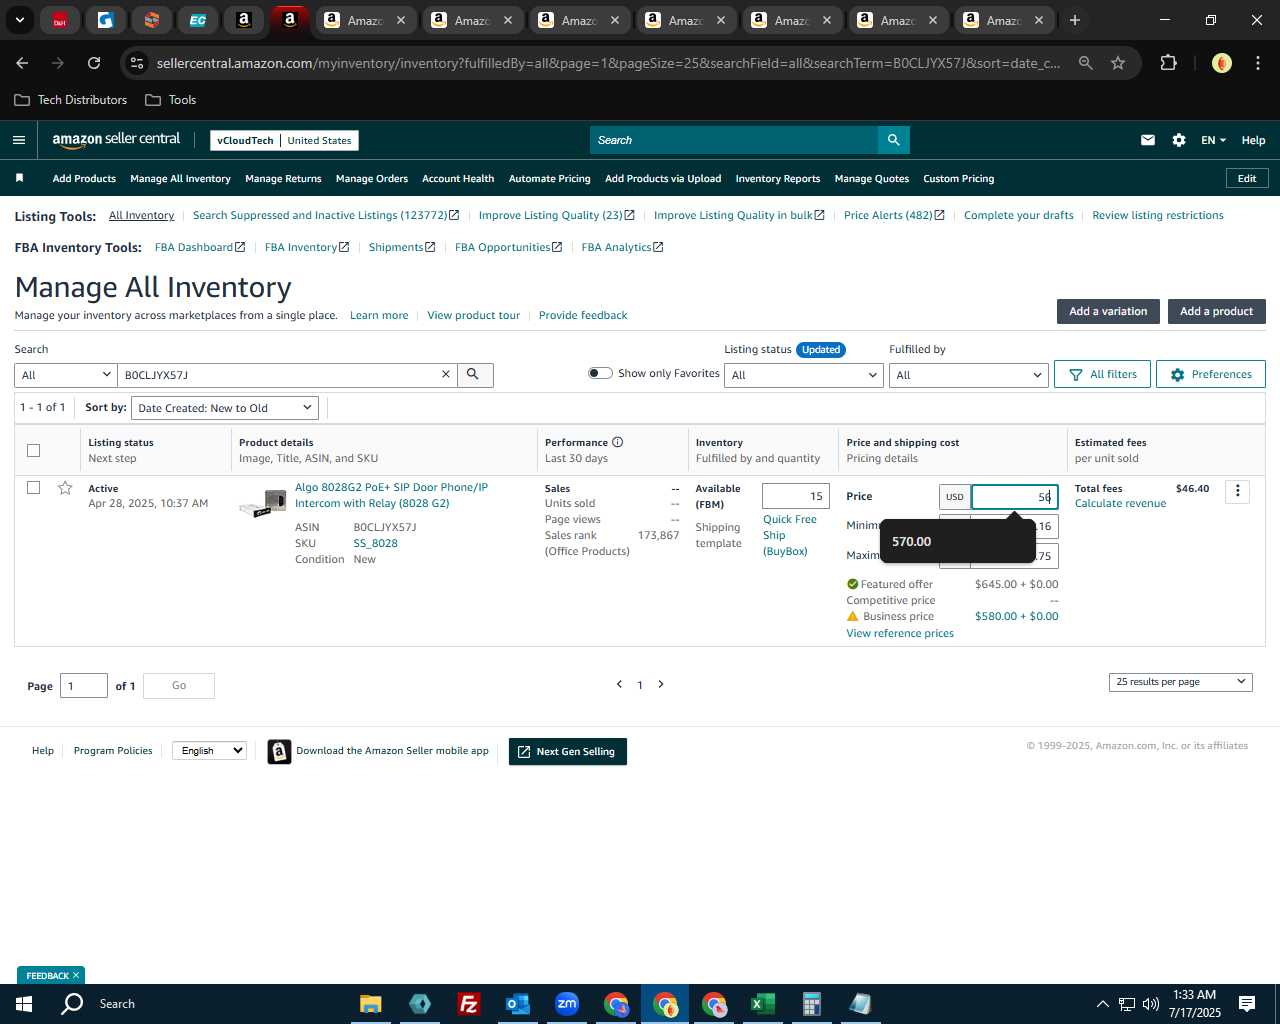This screenshot has width=1280, height=1024.
Task: Check the SS_8028 listing row checkbox
Action: (33, 487)
